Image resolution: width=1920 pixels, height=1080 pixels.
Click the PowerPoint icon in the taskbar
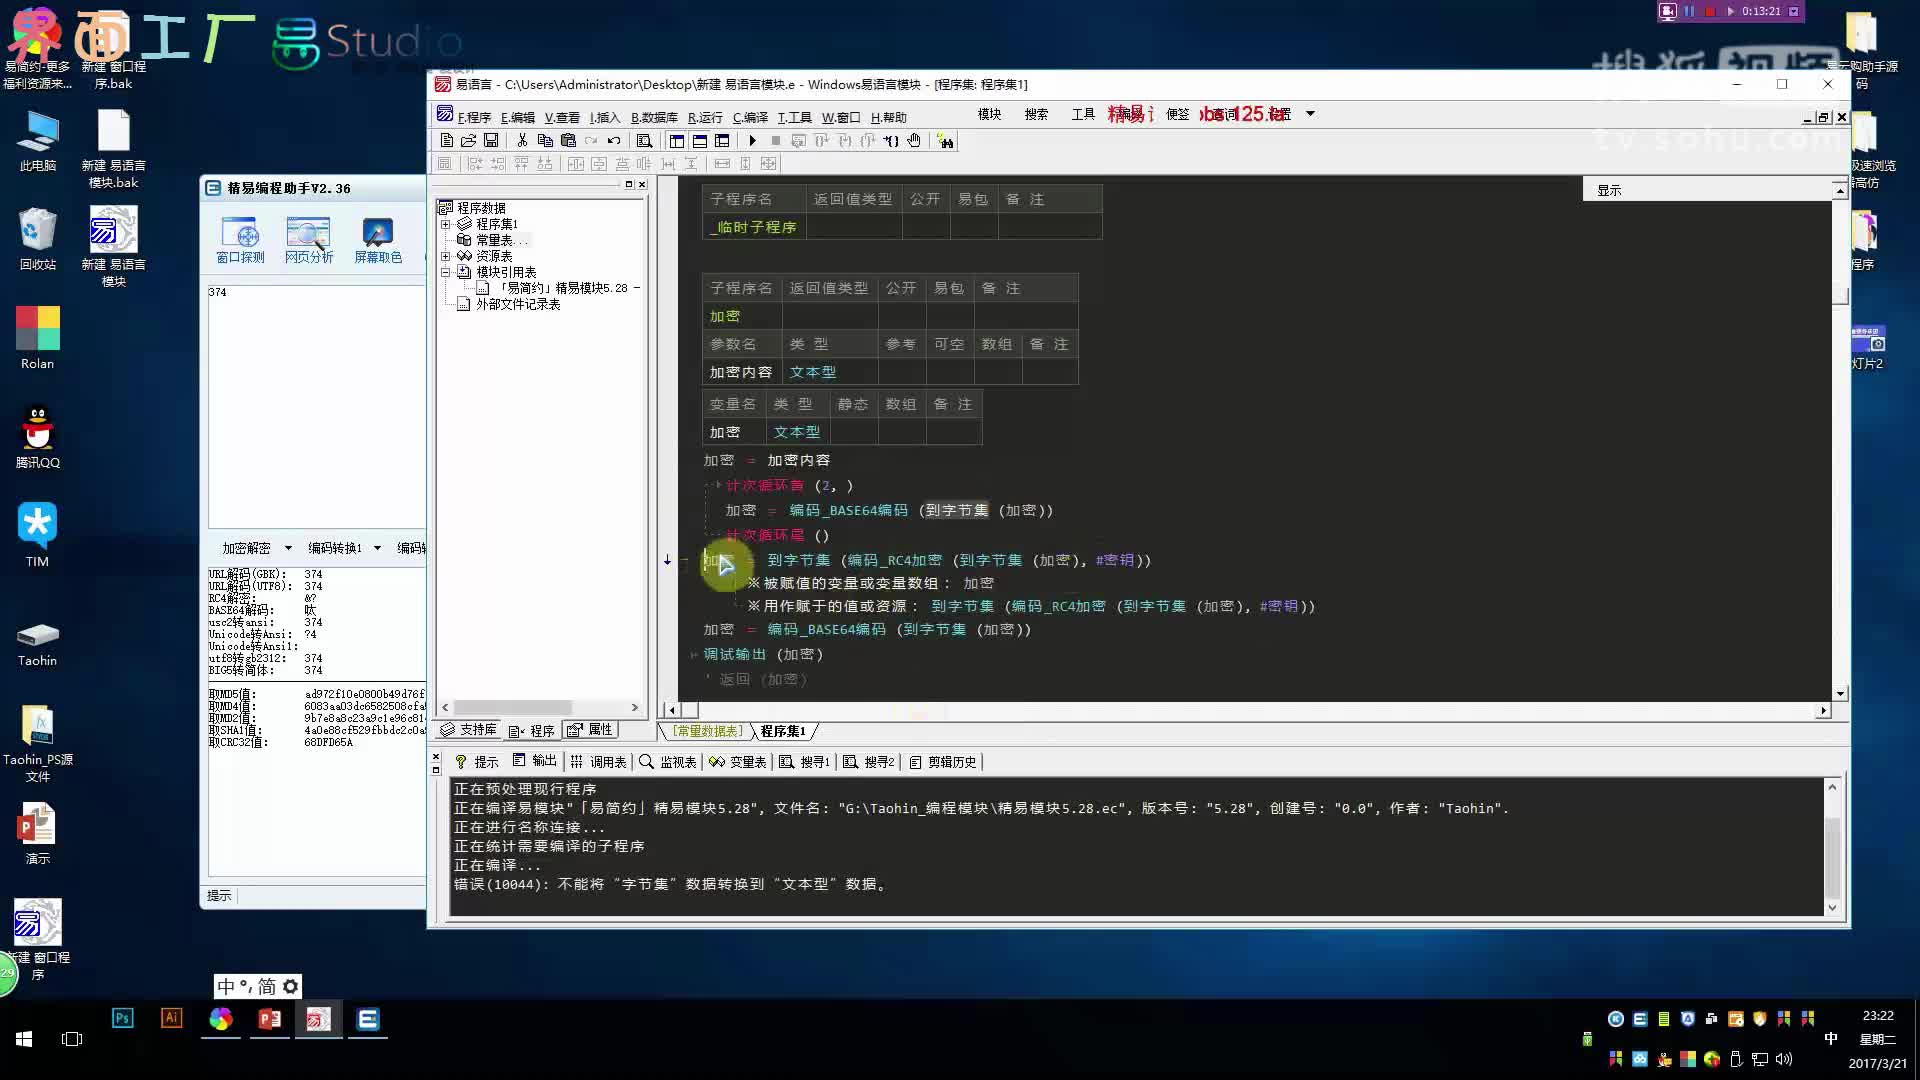coord(269,1019)
